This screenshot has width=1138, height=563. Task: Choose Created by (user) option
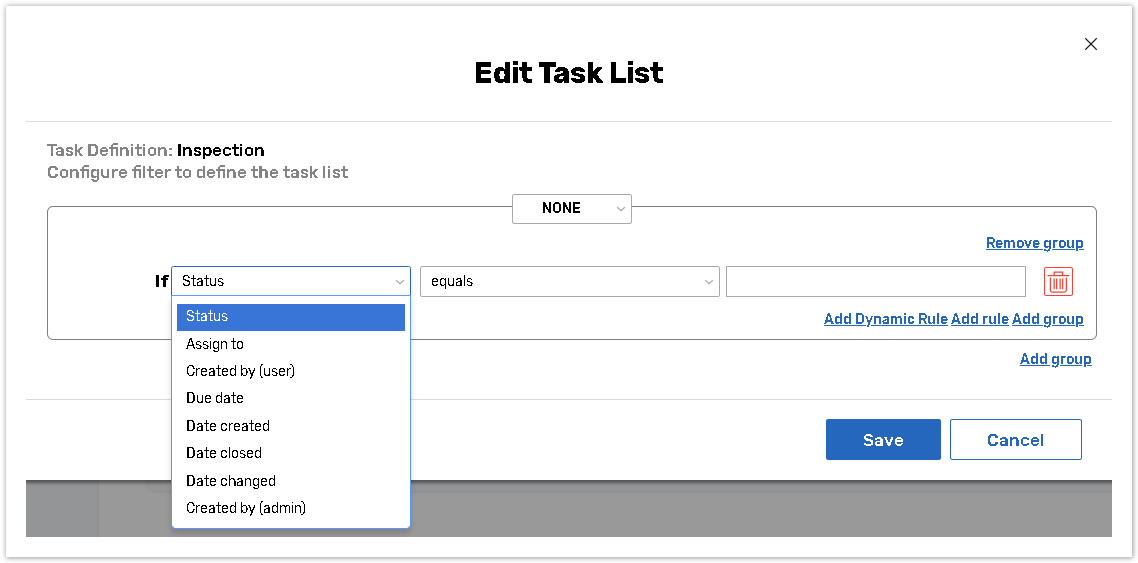[240, 371]
